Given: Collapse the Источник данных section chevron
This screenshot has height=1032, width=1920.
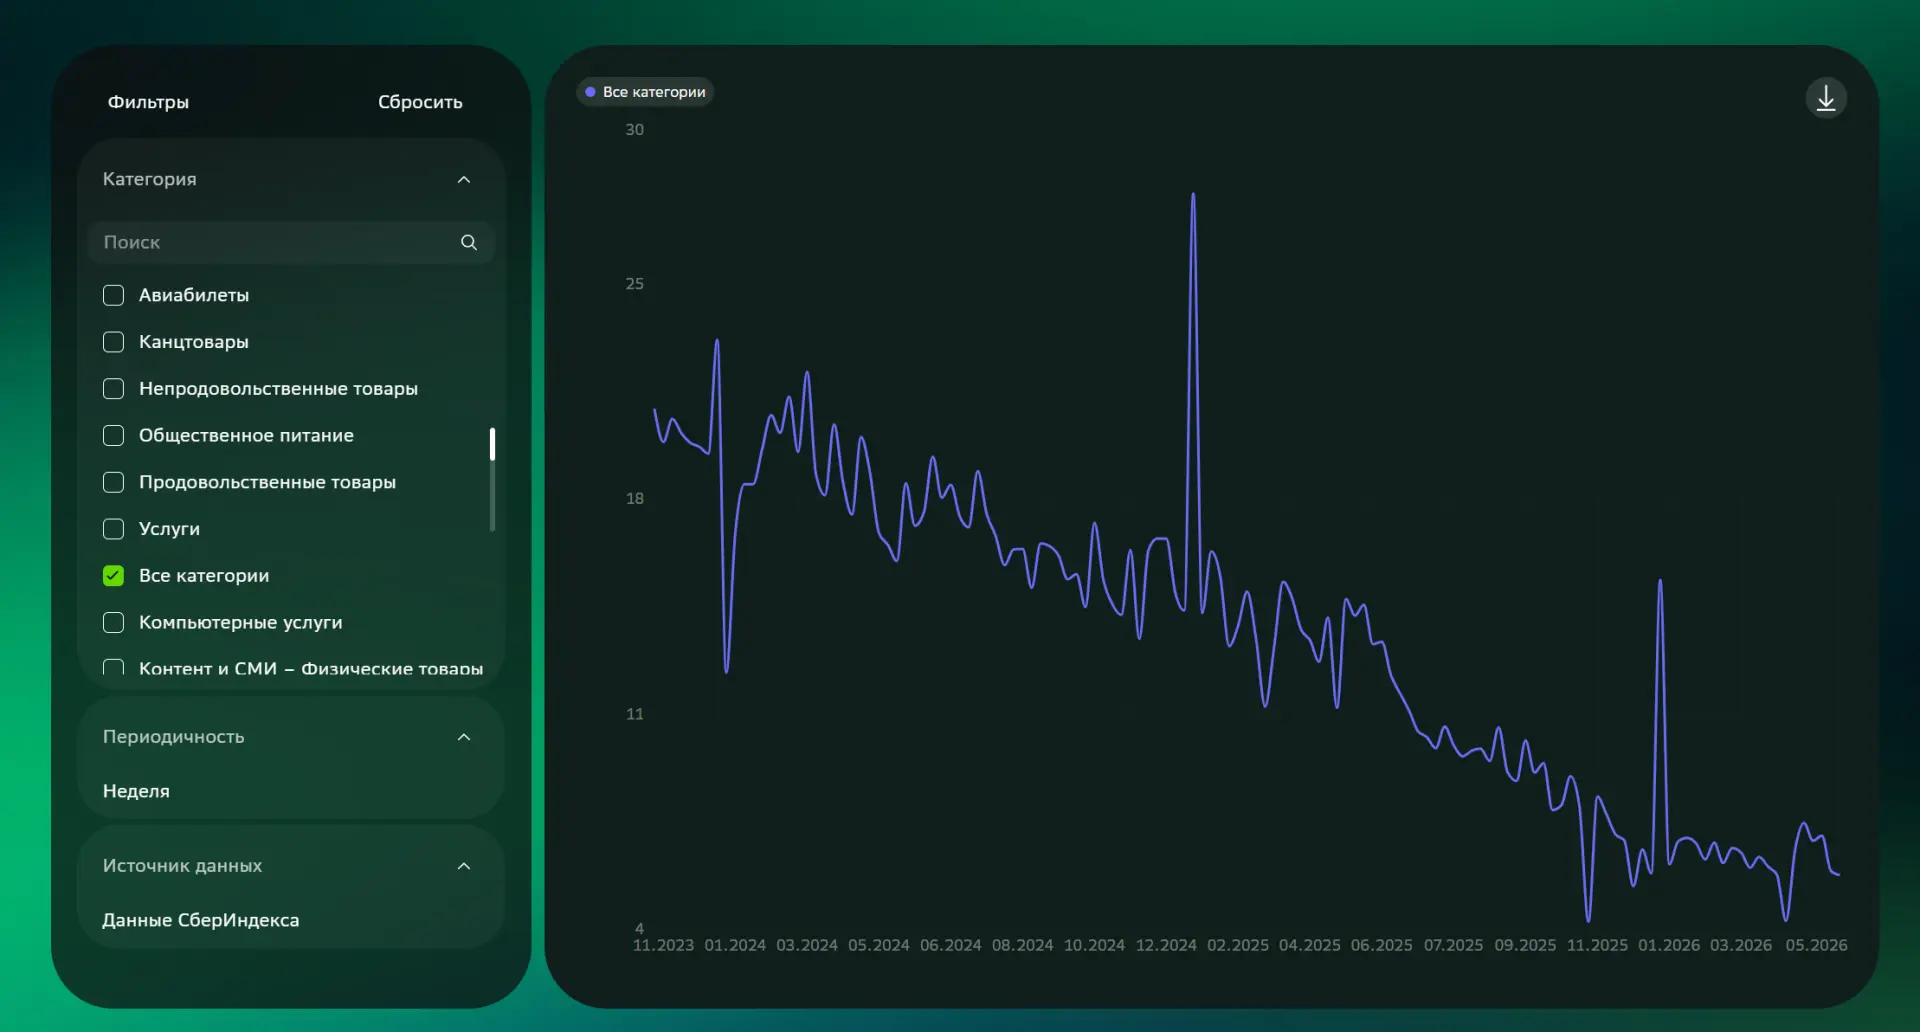Looking at the screenshot, I should tap(464, 866).
